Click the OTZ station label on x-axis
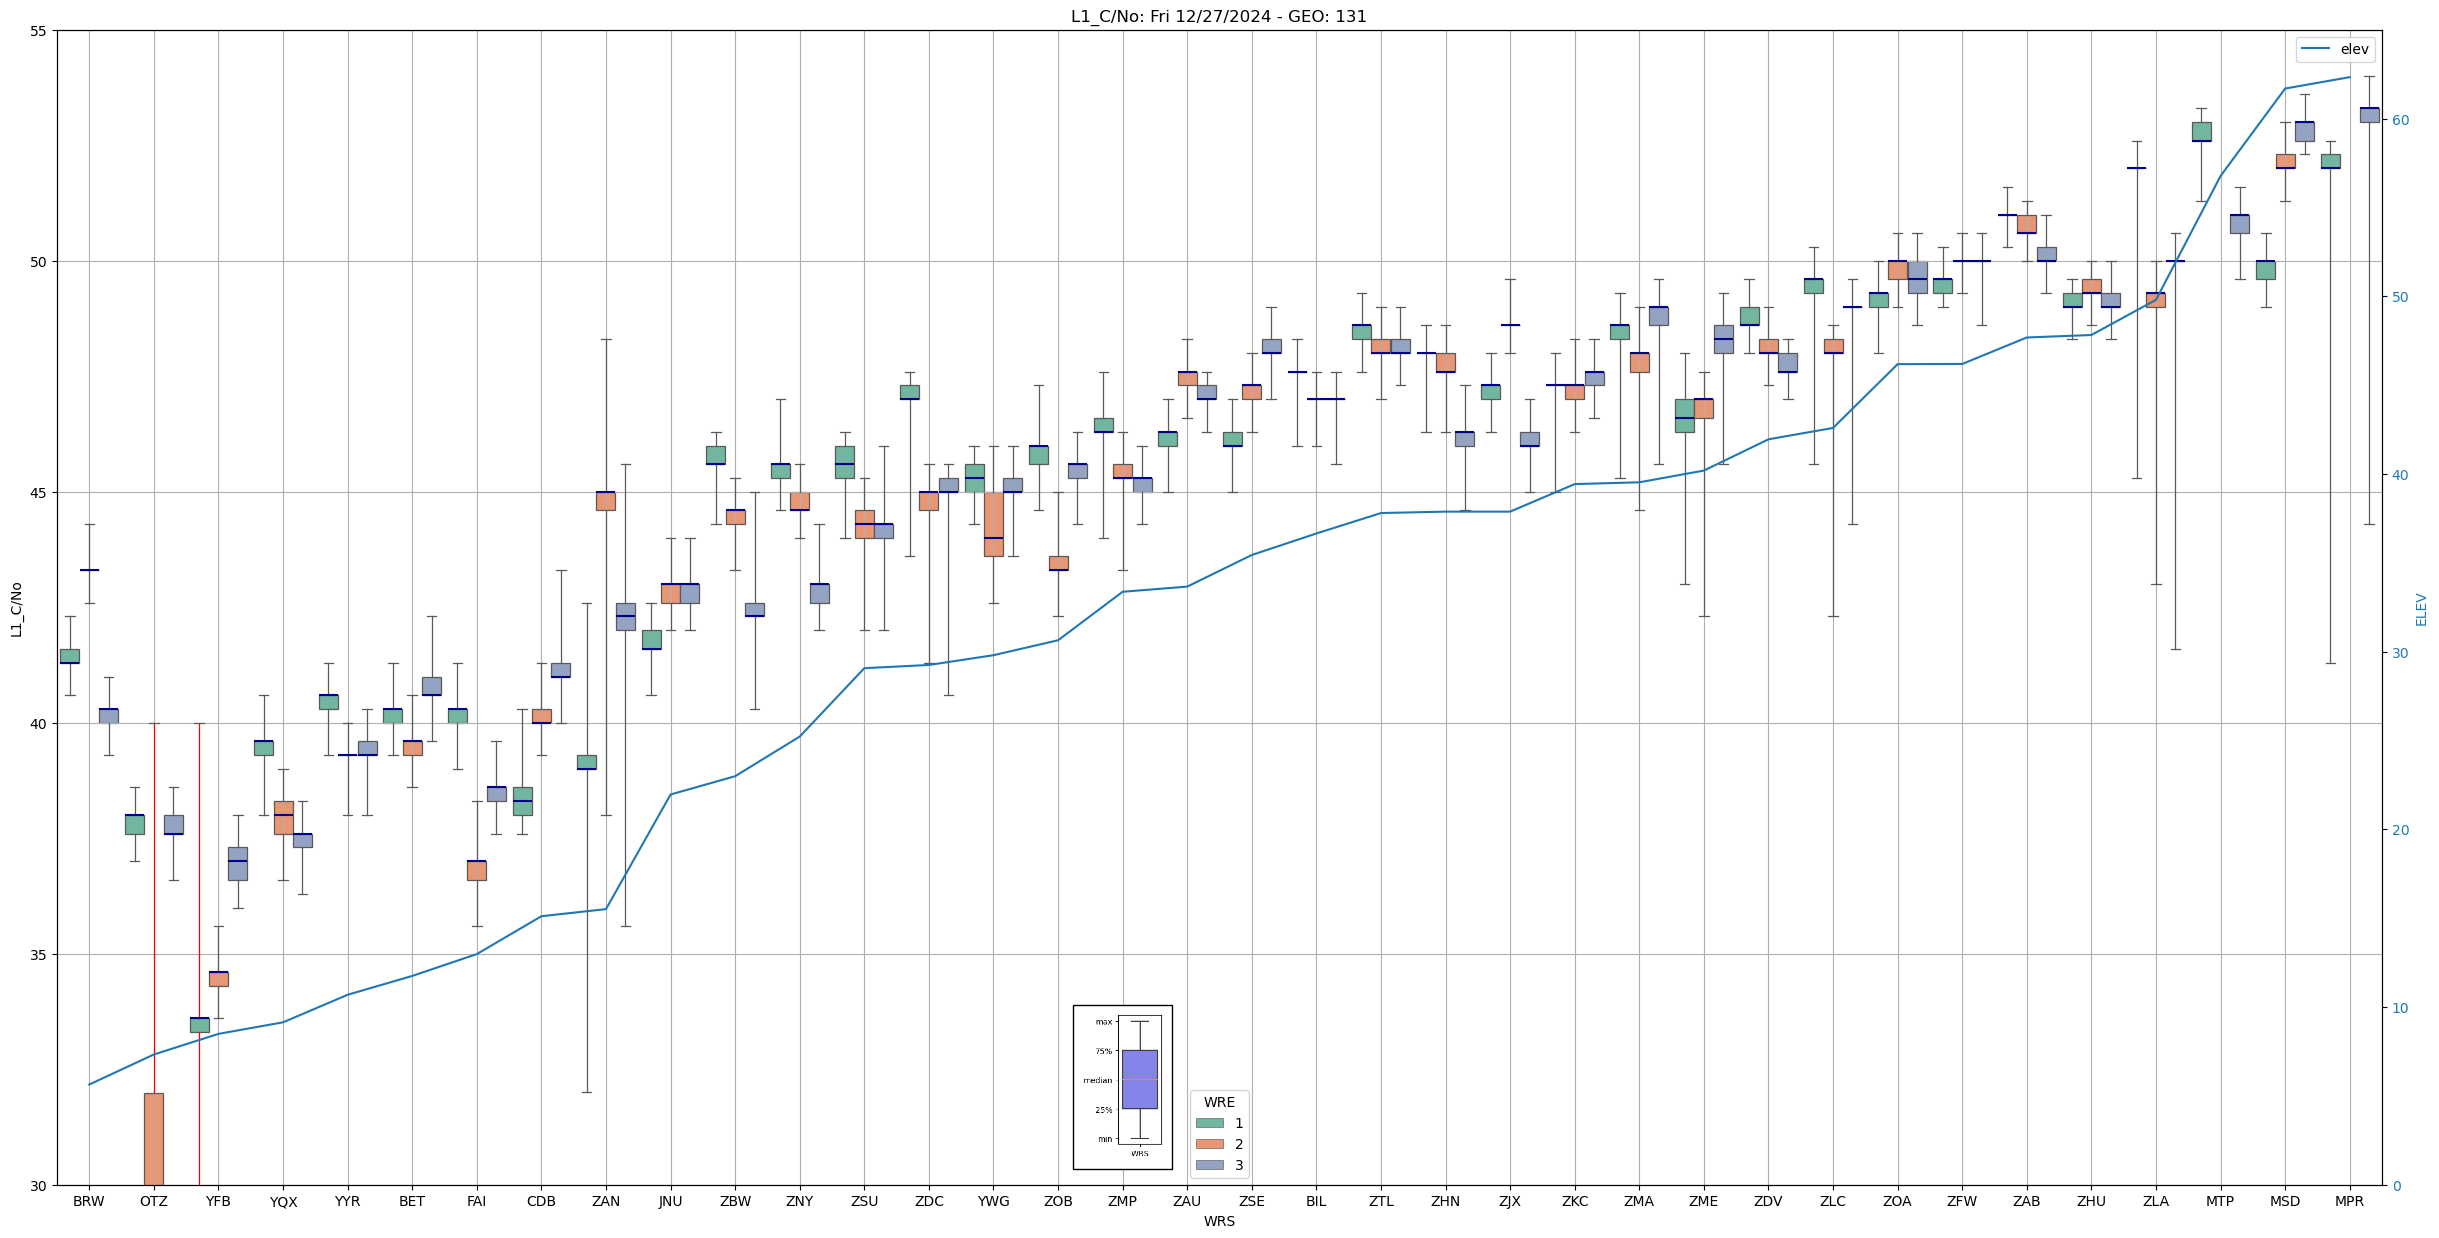The height and width of the screenshot is (1238, 2439). point(154,1201)
